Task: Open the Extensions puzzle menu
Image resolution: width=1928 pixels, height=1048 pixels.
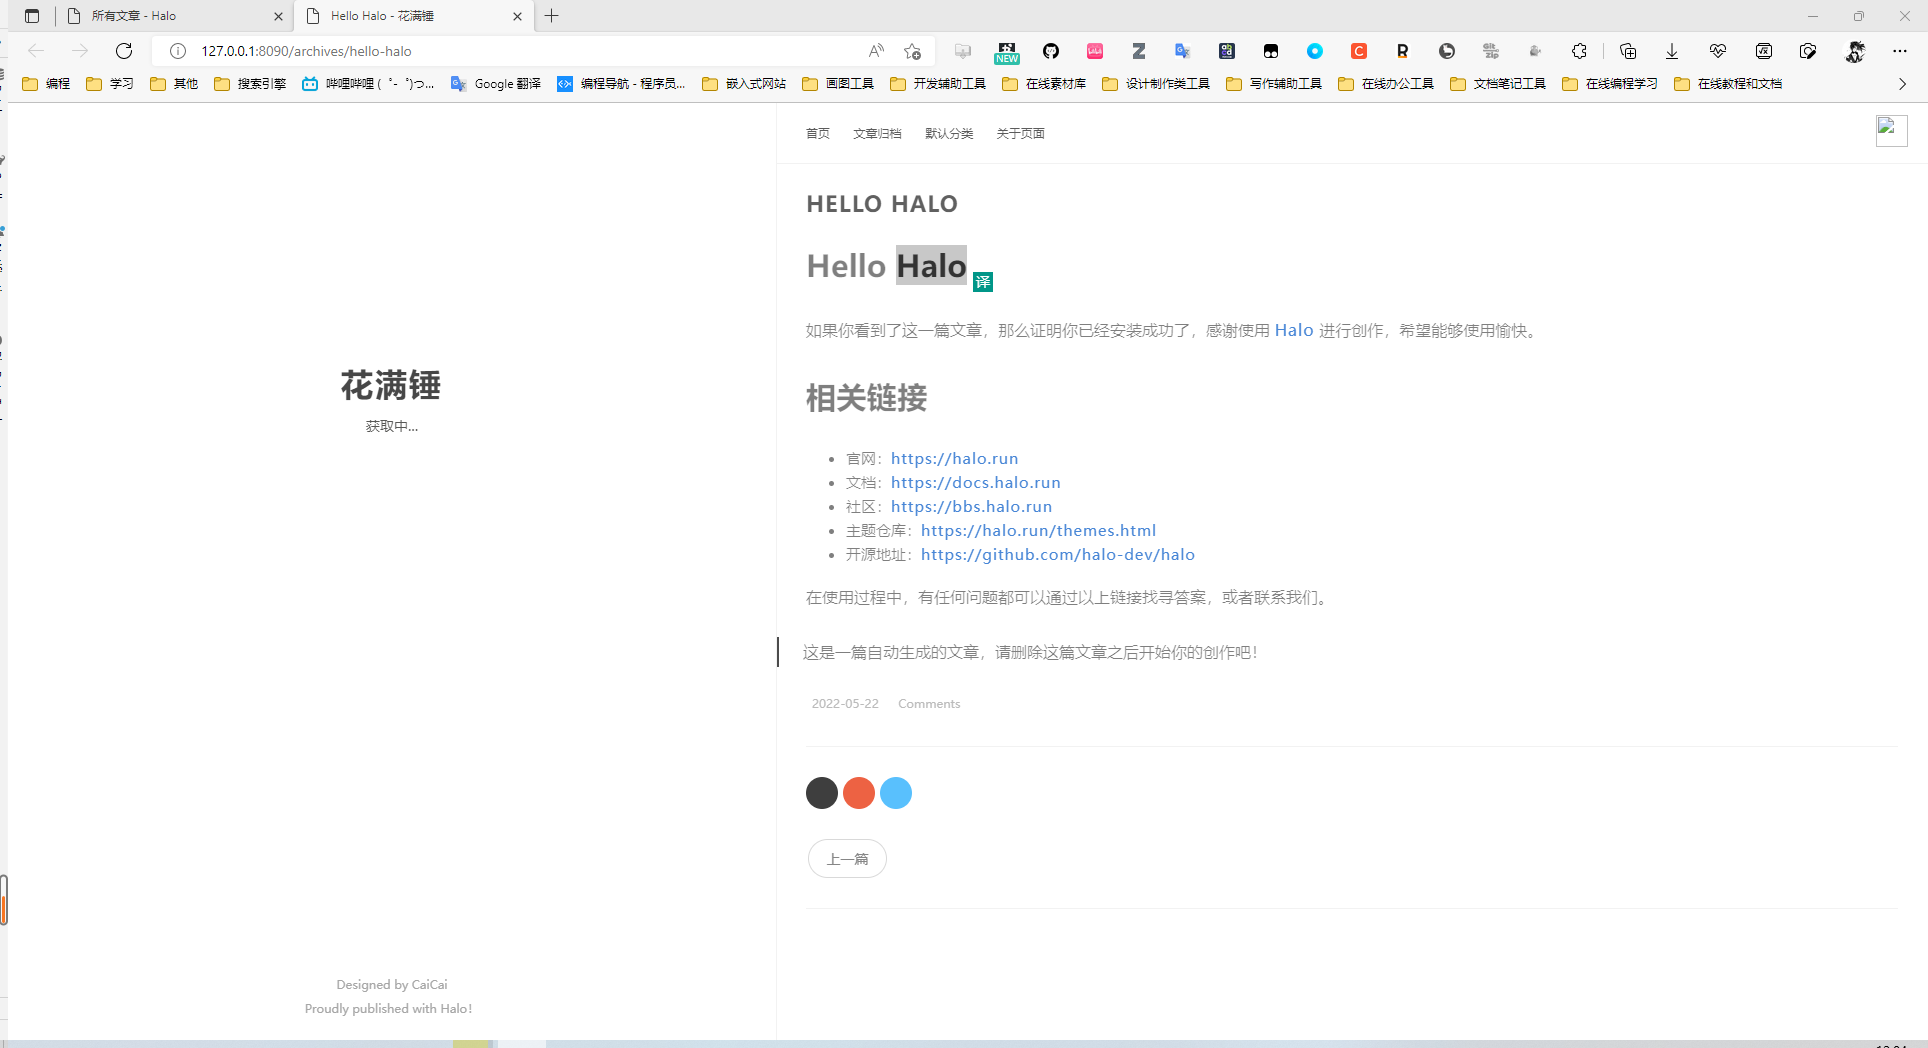Action: [1579, 51]
